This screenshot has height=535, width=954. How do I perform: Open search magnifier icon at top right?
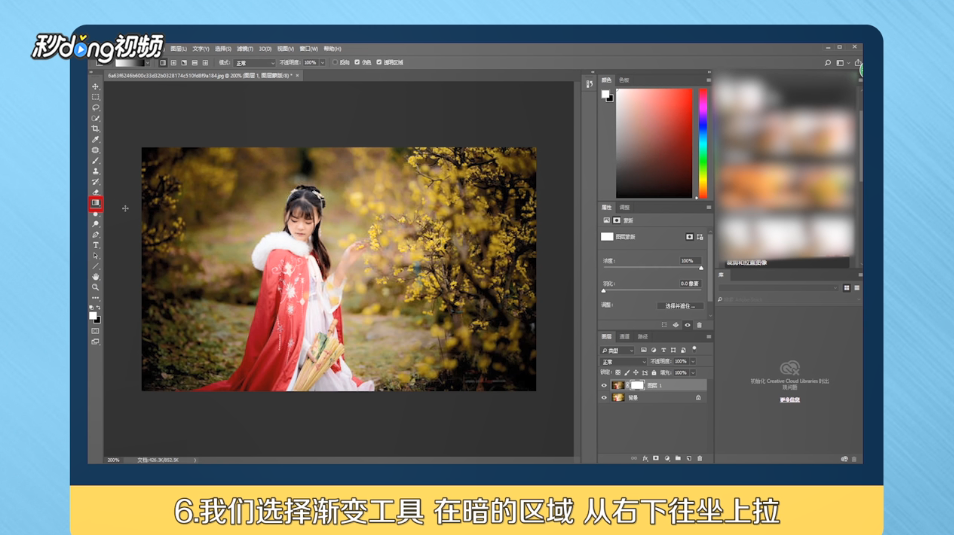(x=827, y=63)
